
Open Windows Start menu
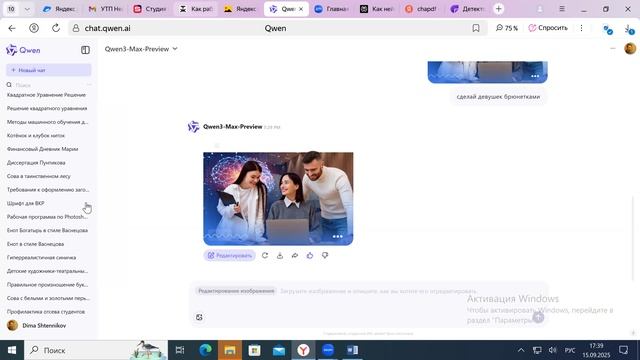click(x=12, y=350)
